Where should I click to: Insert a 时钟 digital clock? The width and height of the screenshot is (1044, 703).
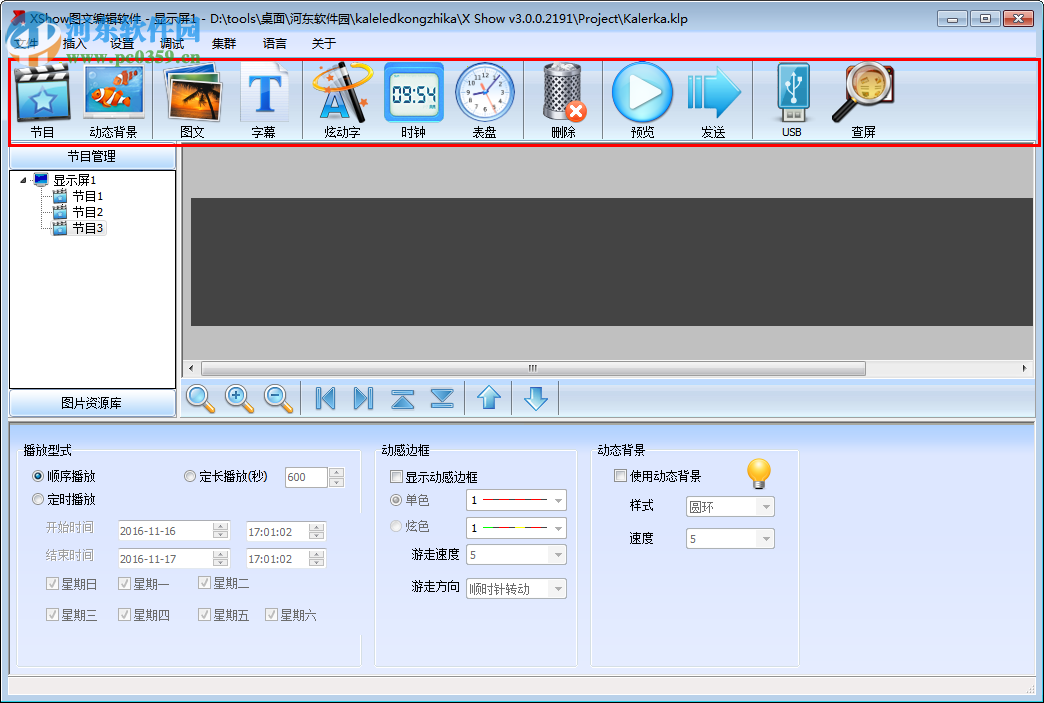(414, 95)
